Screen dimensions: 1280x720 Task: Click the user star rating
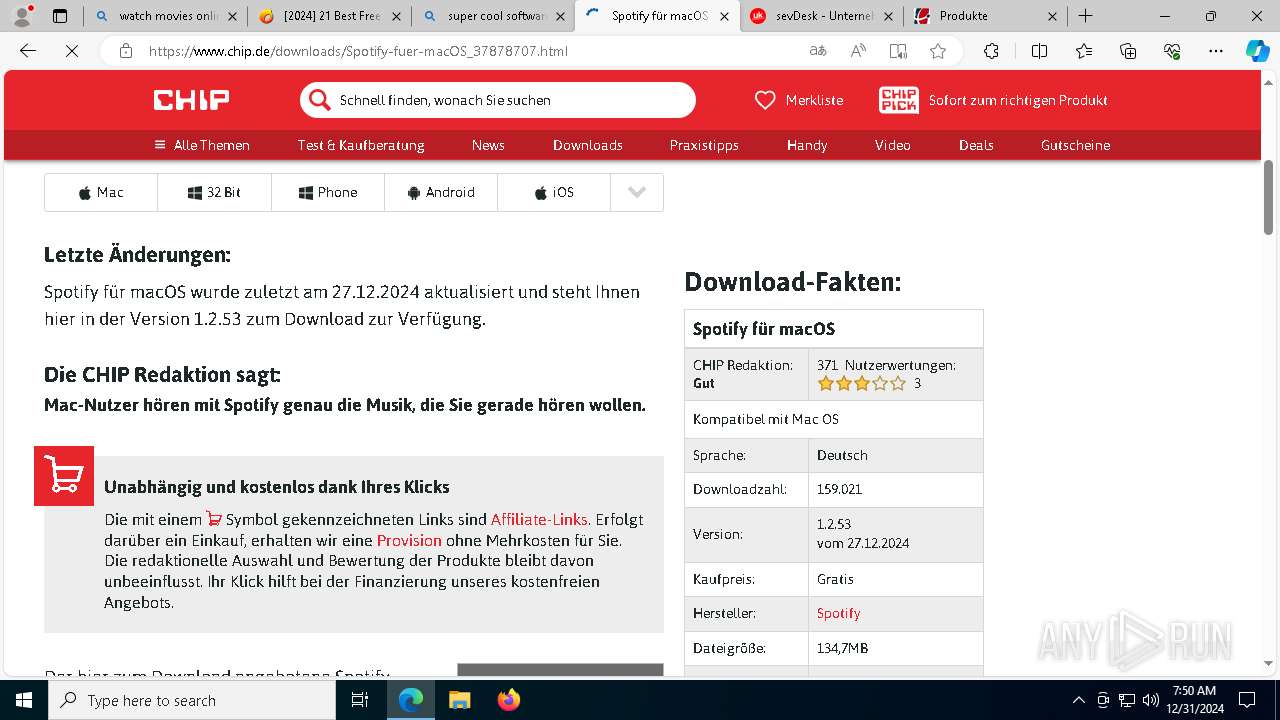861,383
